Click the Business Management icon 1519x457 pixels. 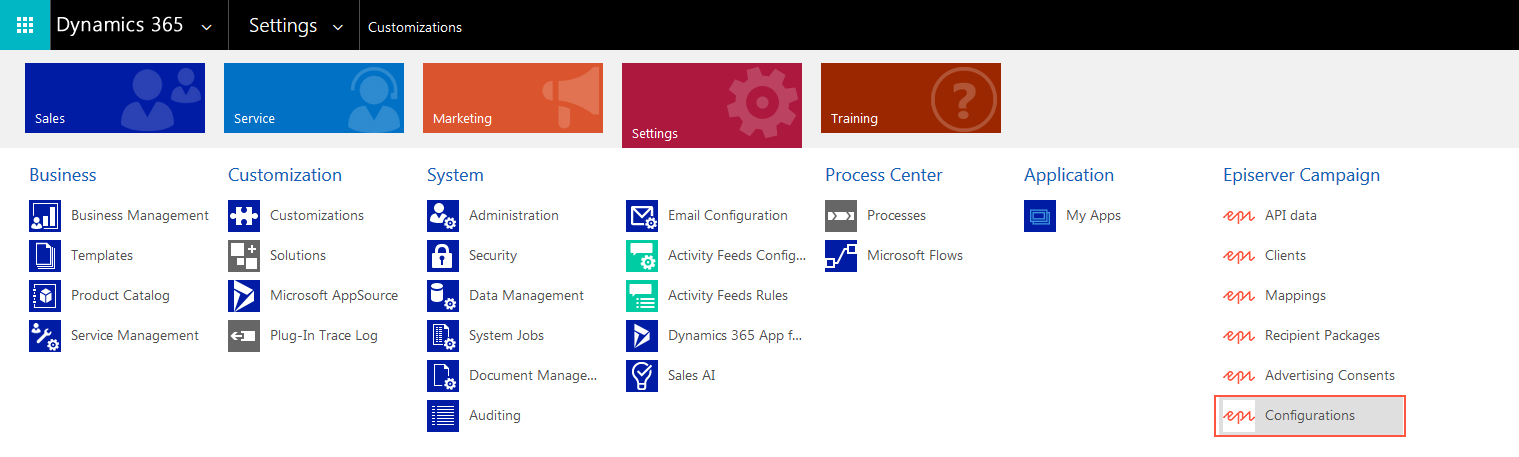coord(45,216)
